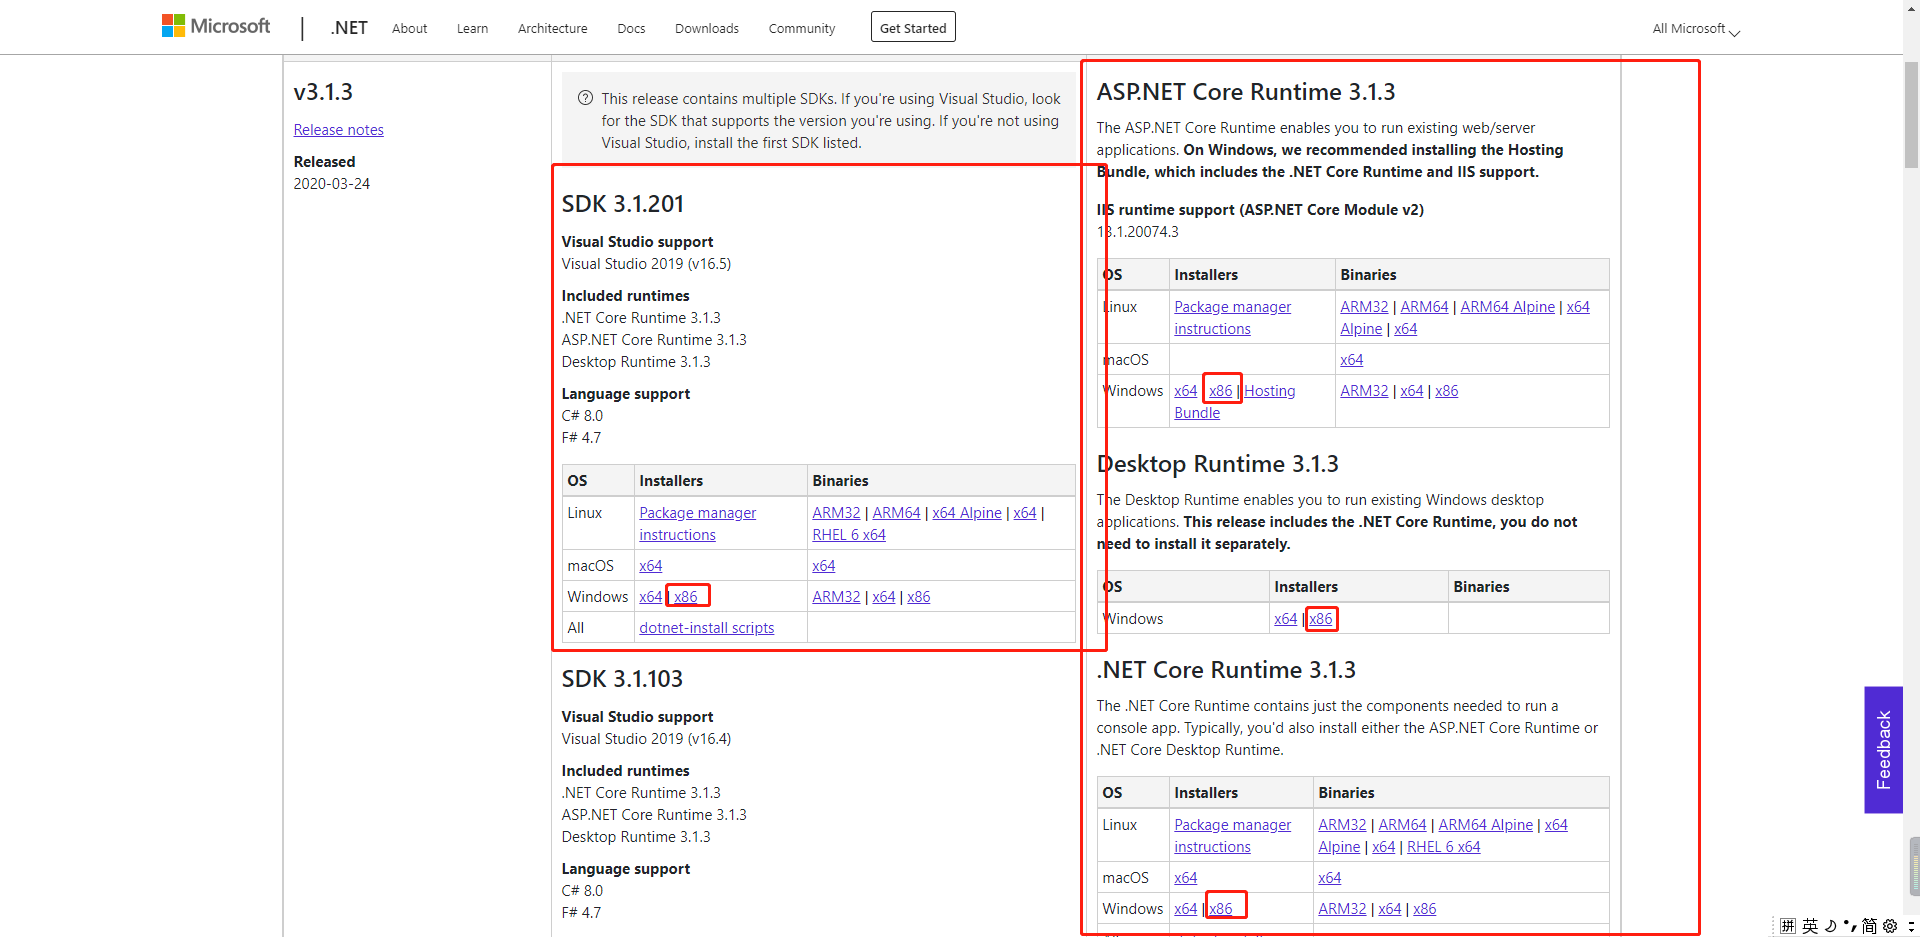This screenshot has height=937, width=1920.
Task: Download SDK 3.1.201 Linux ARM32 binary
Action: [836, 513]
